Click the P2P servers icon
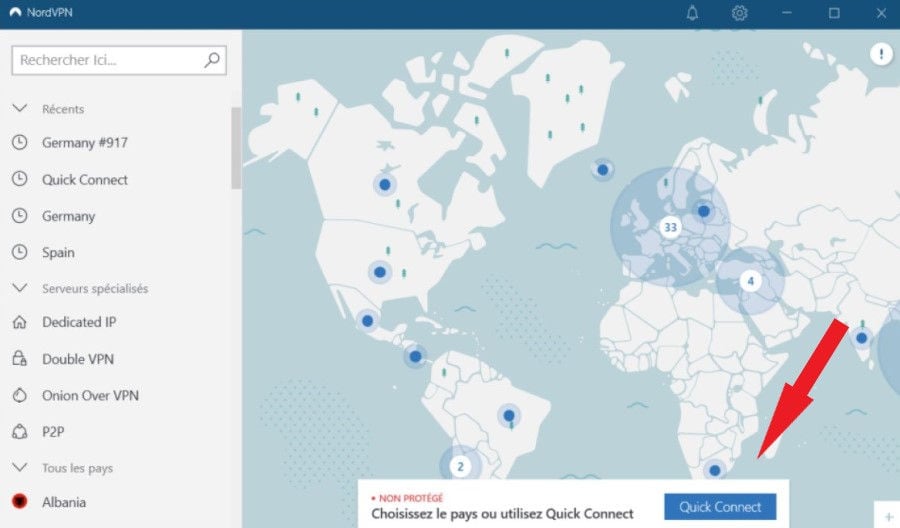The width and height of the screenshot is (900, 528). point(19,432)
